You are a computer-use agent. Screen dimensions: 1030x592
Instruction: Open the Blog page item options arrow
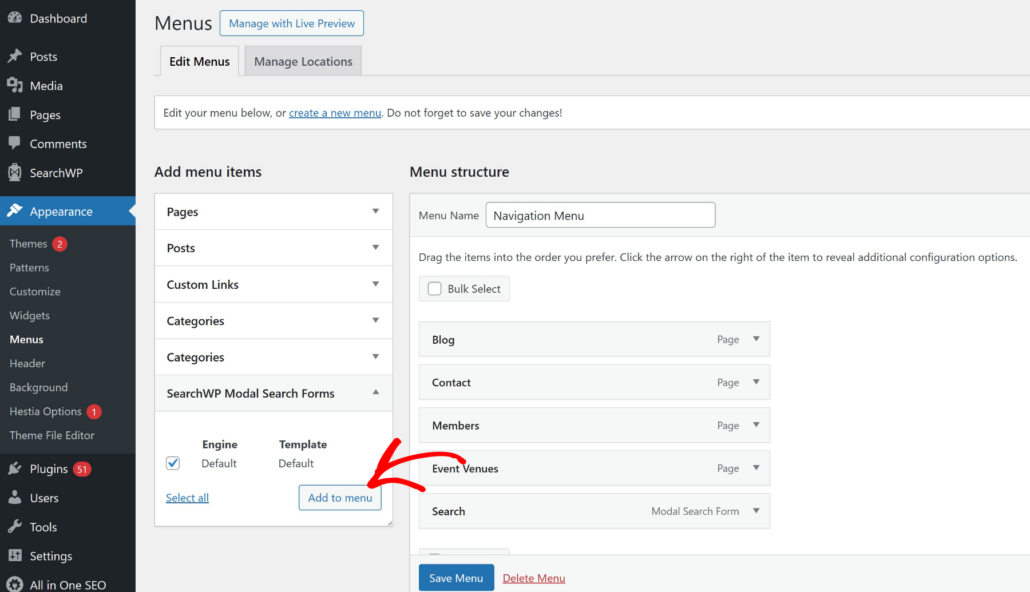tap(756, 339)
